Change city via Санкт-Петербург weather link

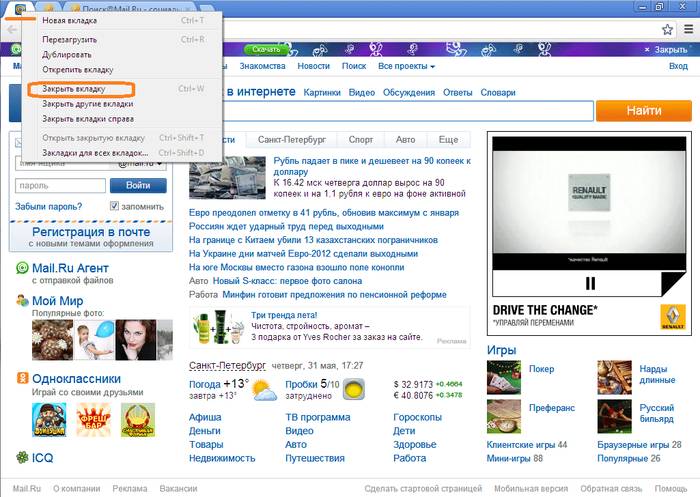tap(227, 365)
